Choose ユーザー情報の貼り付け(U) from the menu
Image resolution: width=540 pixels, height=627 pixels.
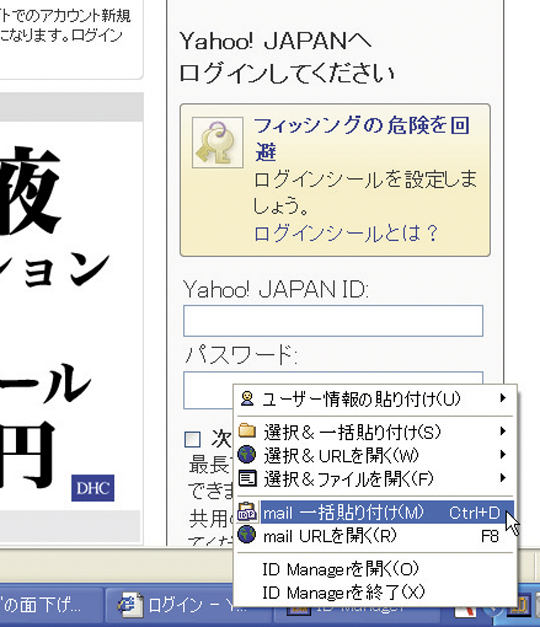pyautogui.click(x=375, y=399)
